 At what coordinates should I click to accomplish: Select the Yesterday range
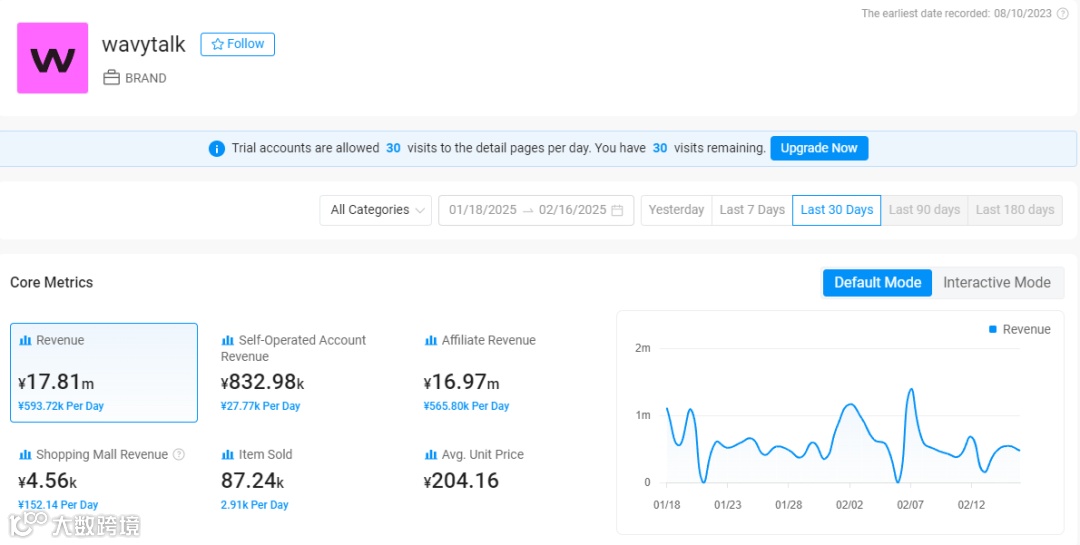tap(676, 210)
